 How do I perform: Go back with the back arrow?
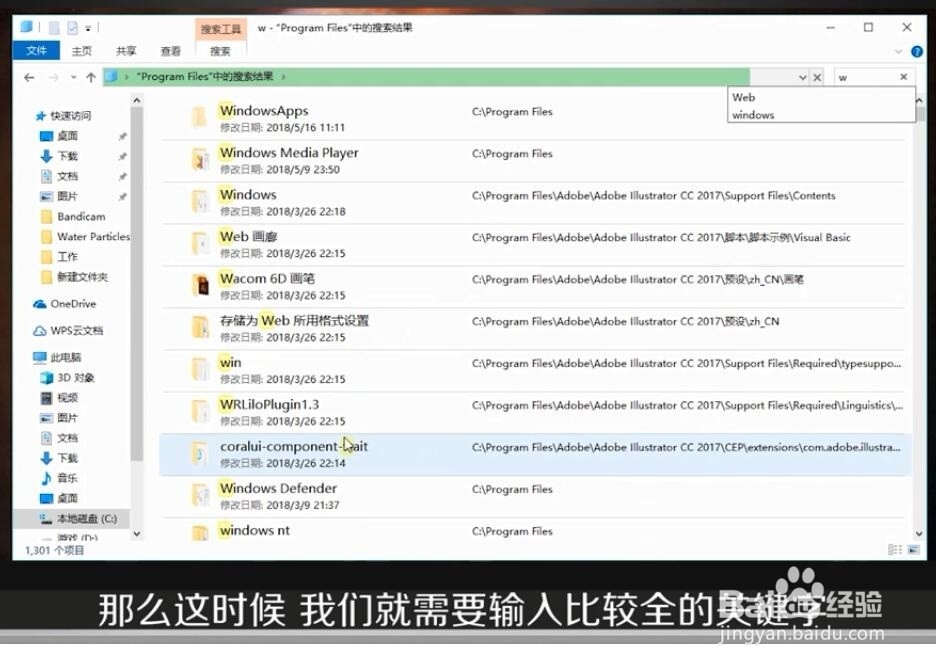coord(29,77)
